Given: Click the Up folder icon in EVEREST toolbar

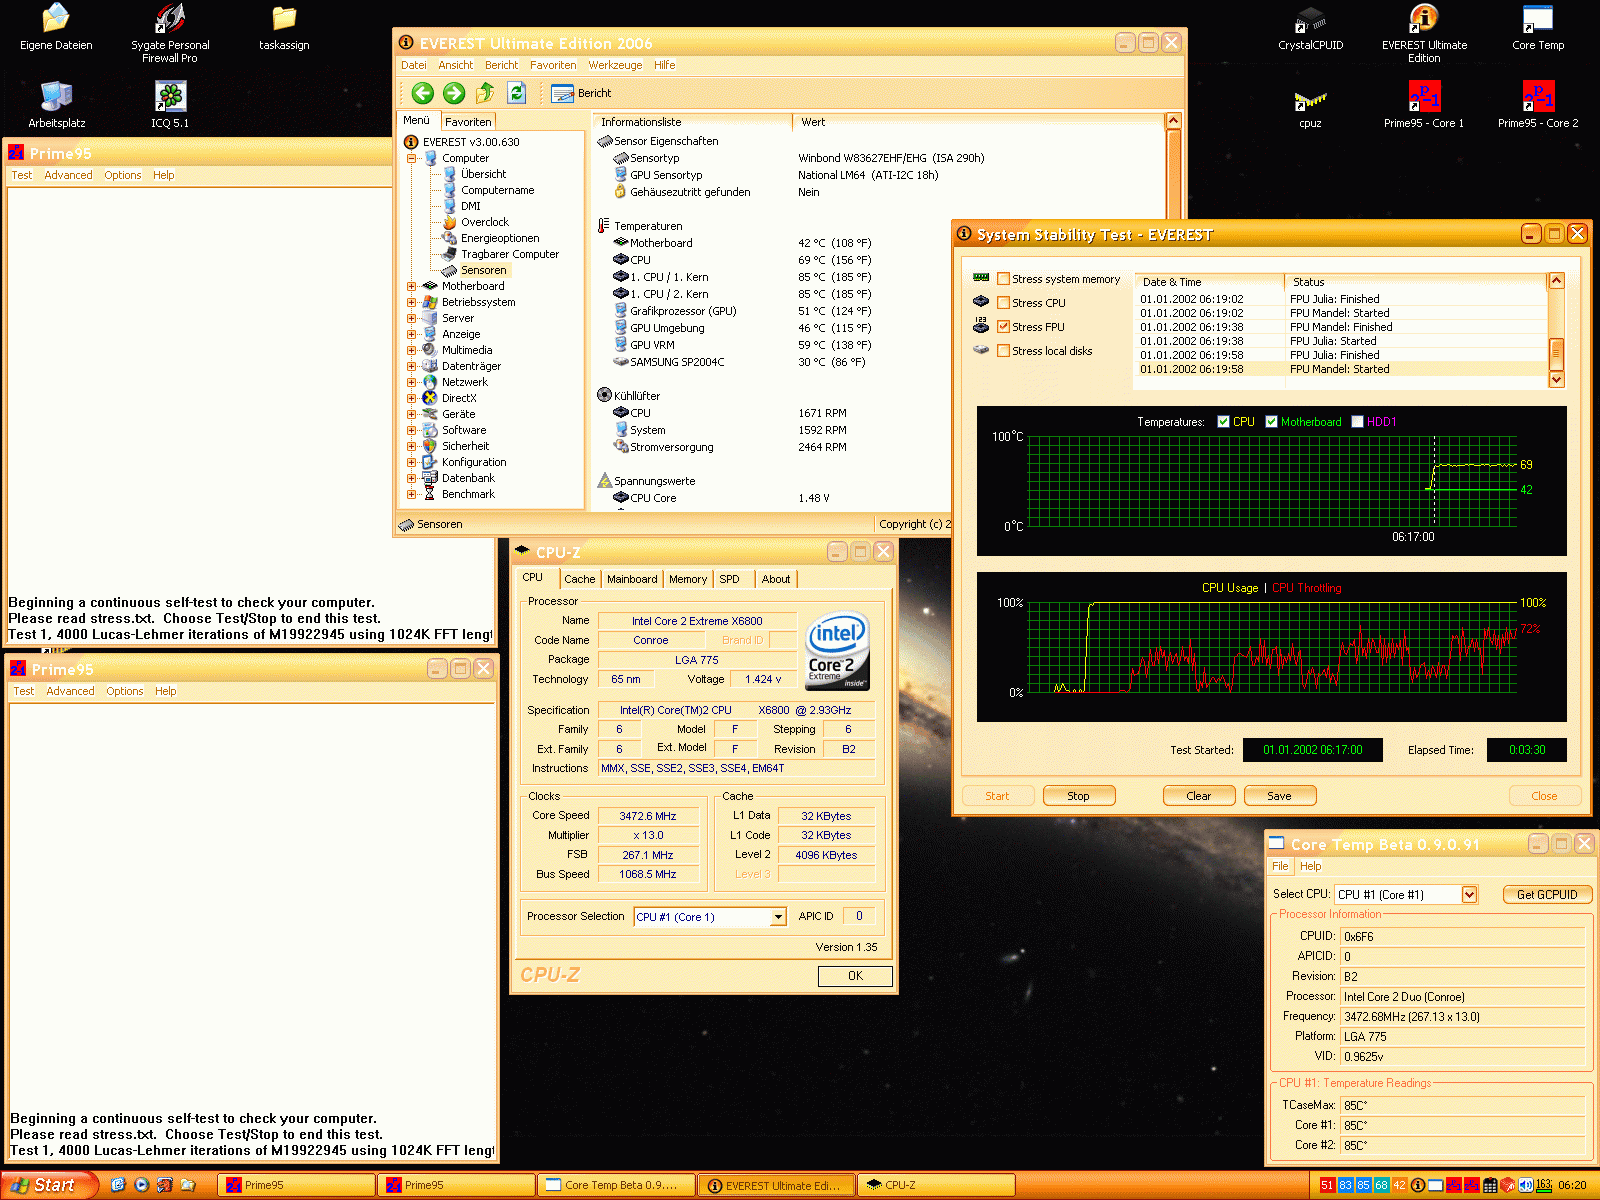Looking at the screenshot, I should [x=485, y=93].
